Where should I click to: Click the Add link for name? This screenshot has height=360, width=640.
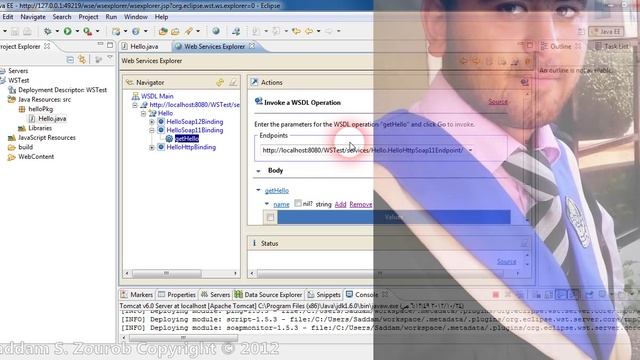340,204
